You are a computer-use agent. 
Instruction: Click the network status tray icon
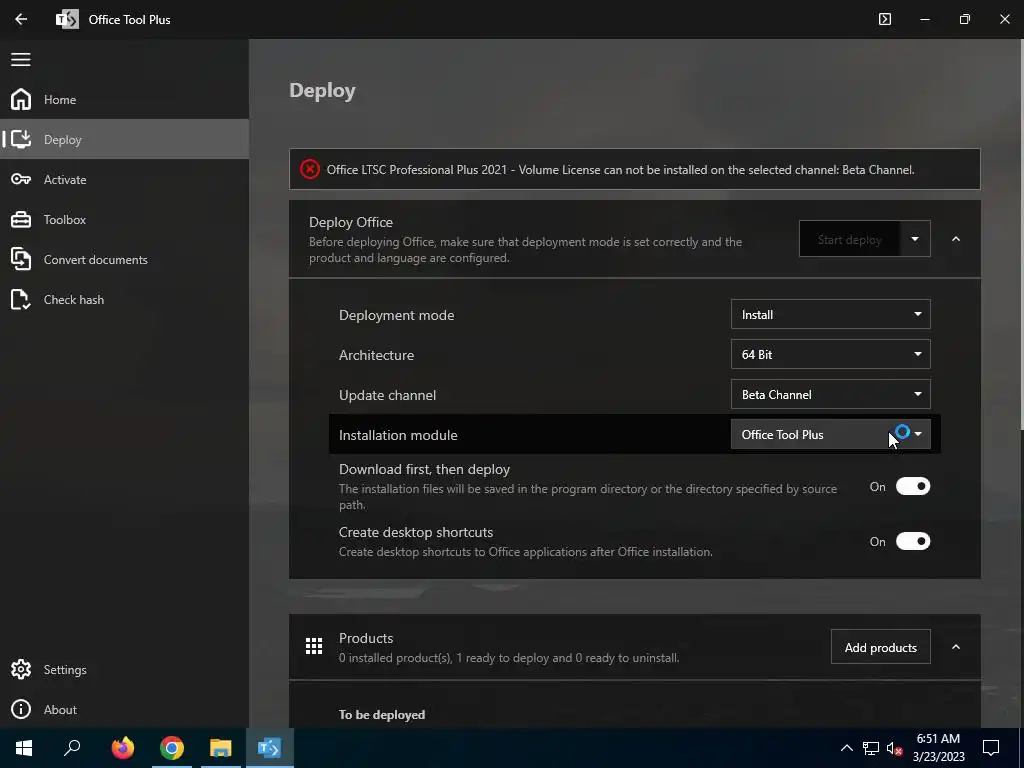click(x=871, y=748)
